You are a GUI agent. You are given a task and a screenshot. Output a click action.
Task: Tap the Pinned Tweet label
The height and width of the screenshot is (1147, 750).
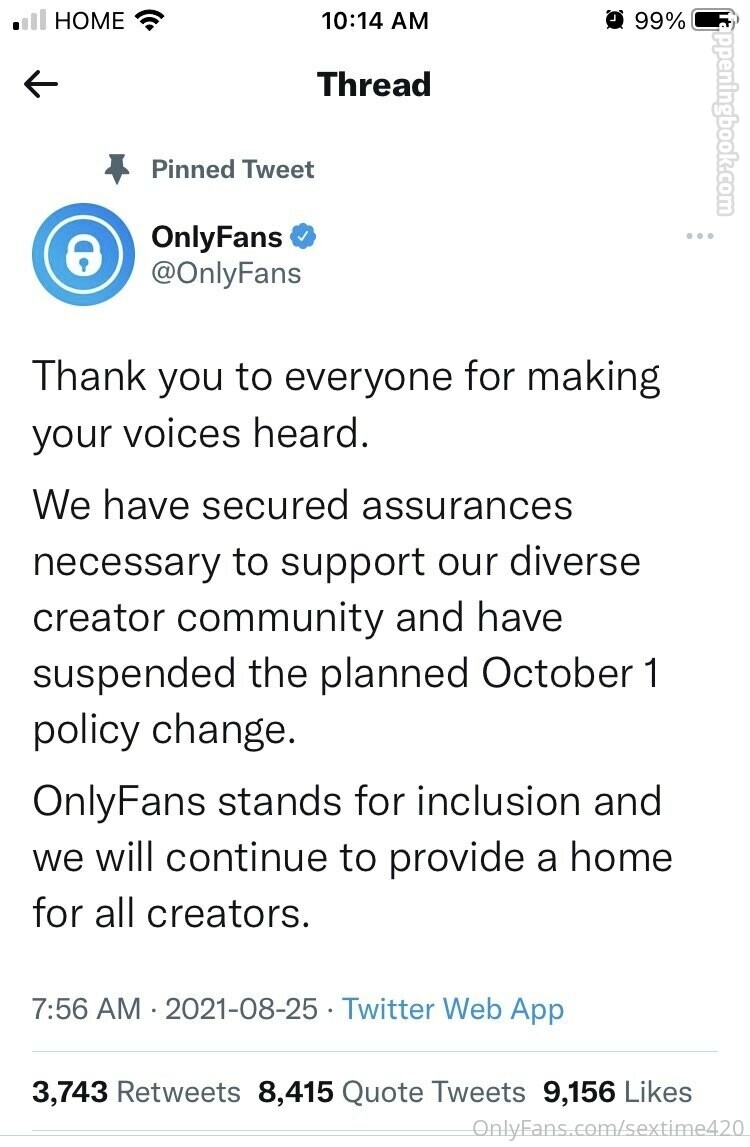coord(232,170)
